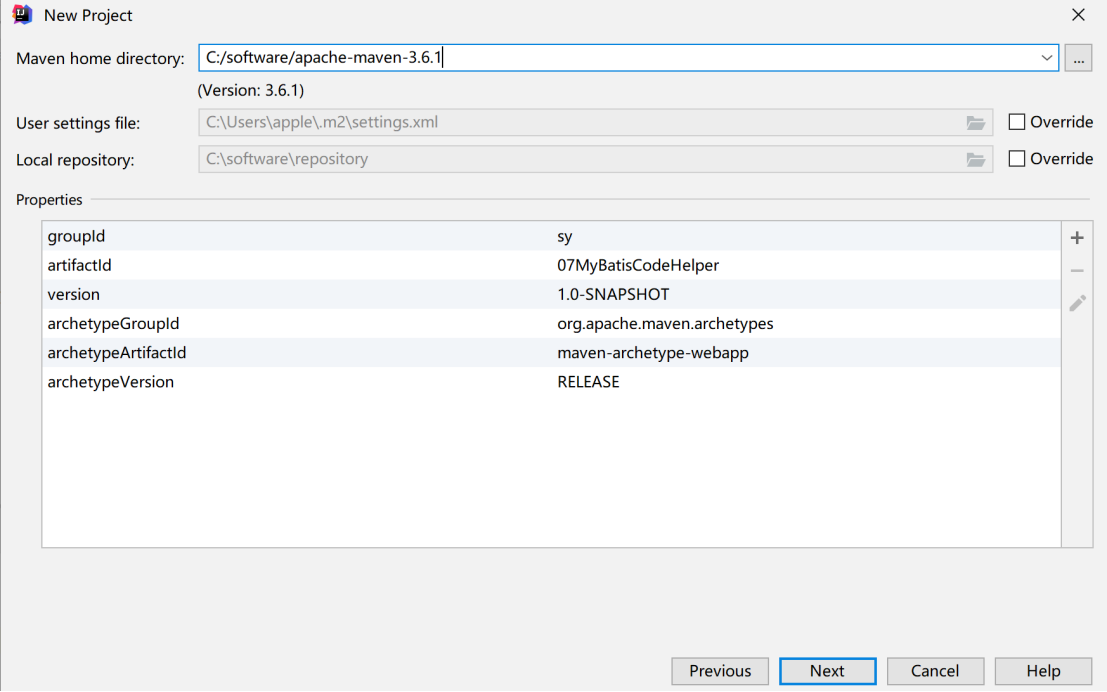The image size is (1107, 692).
Task: Click the value 1.0-SNAPSHOT
Action: point(613,294)
